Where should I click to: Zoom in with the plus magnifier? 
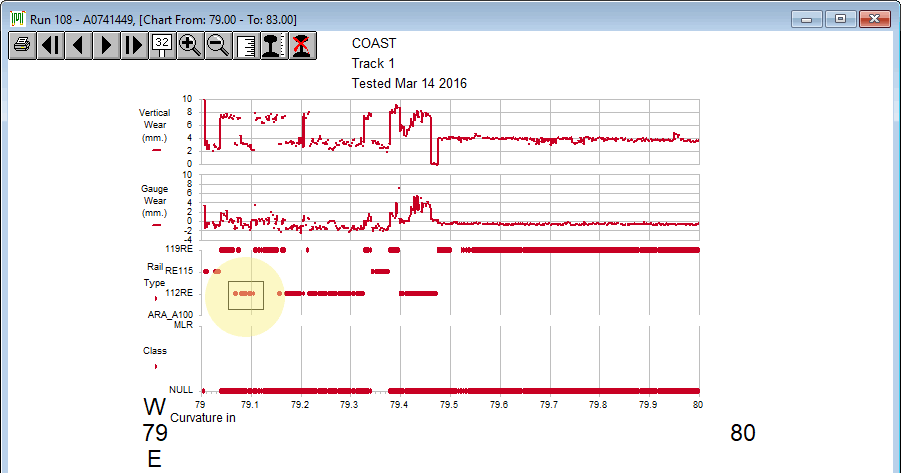point(190,45)
